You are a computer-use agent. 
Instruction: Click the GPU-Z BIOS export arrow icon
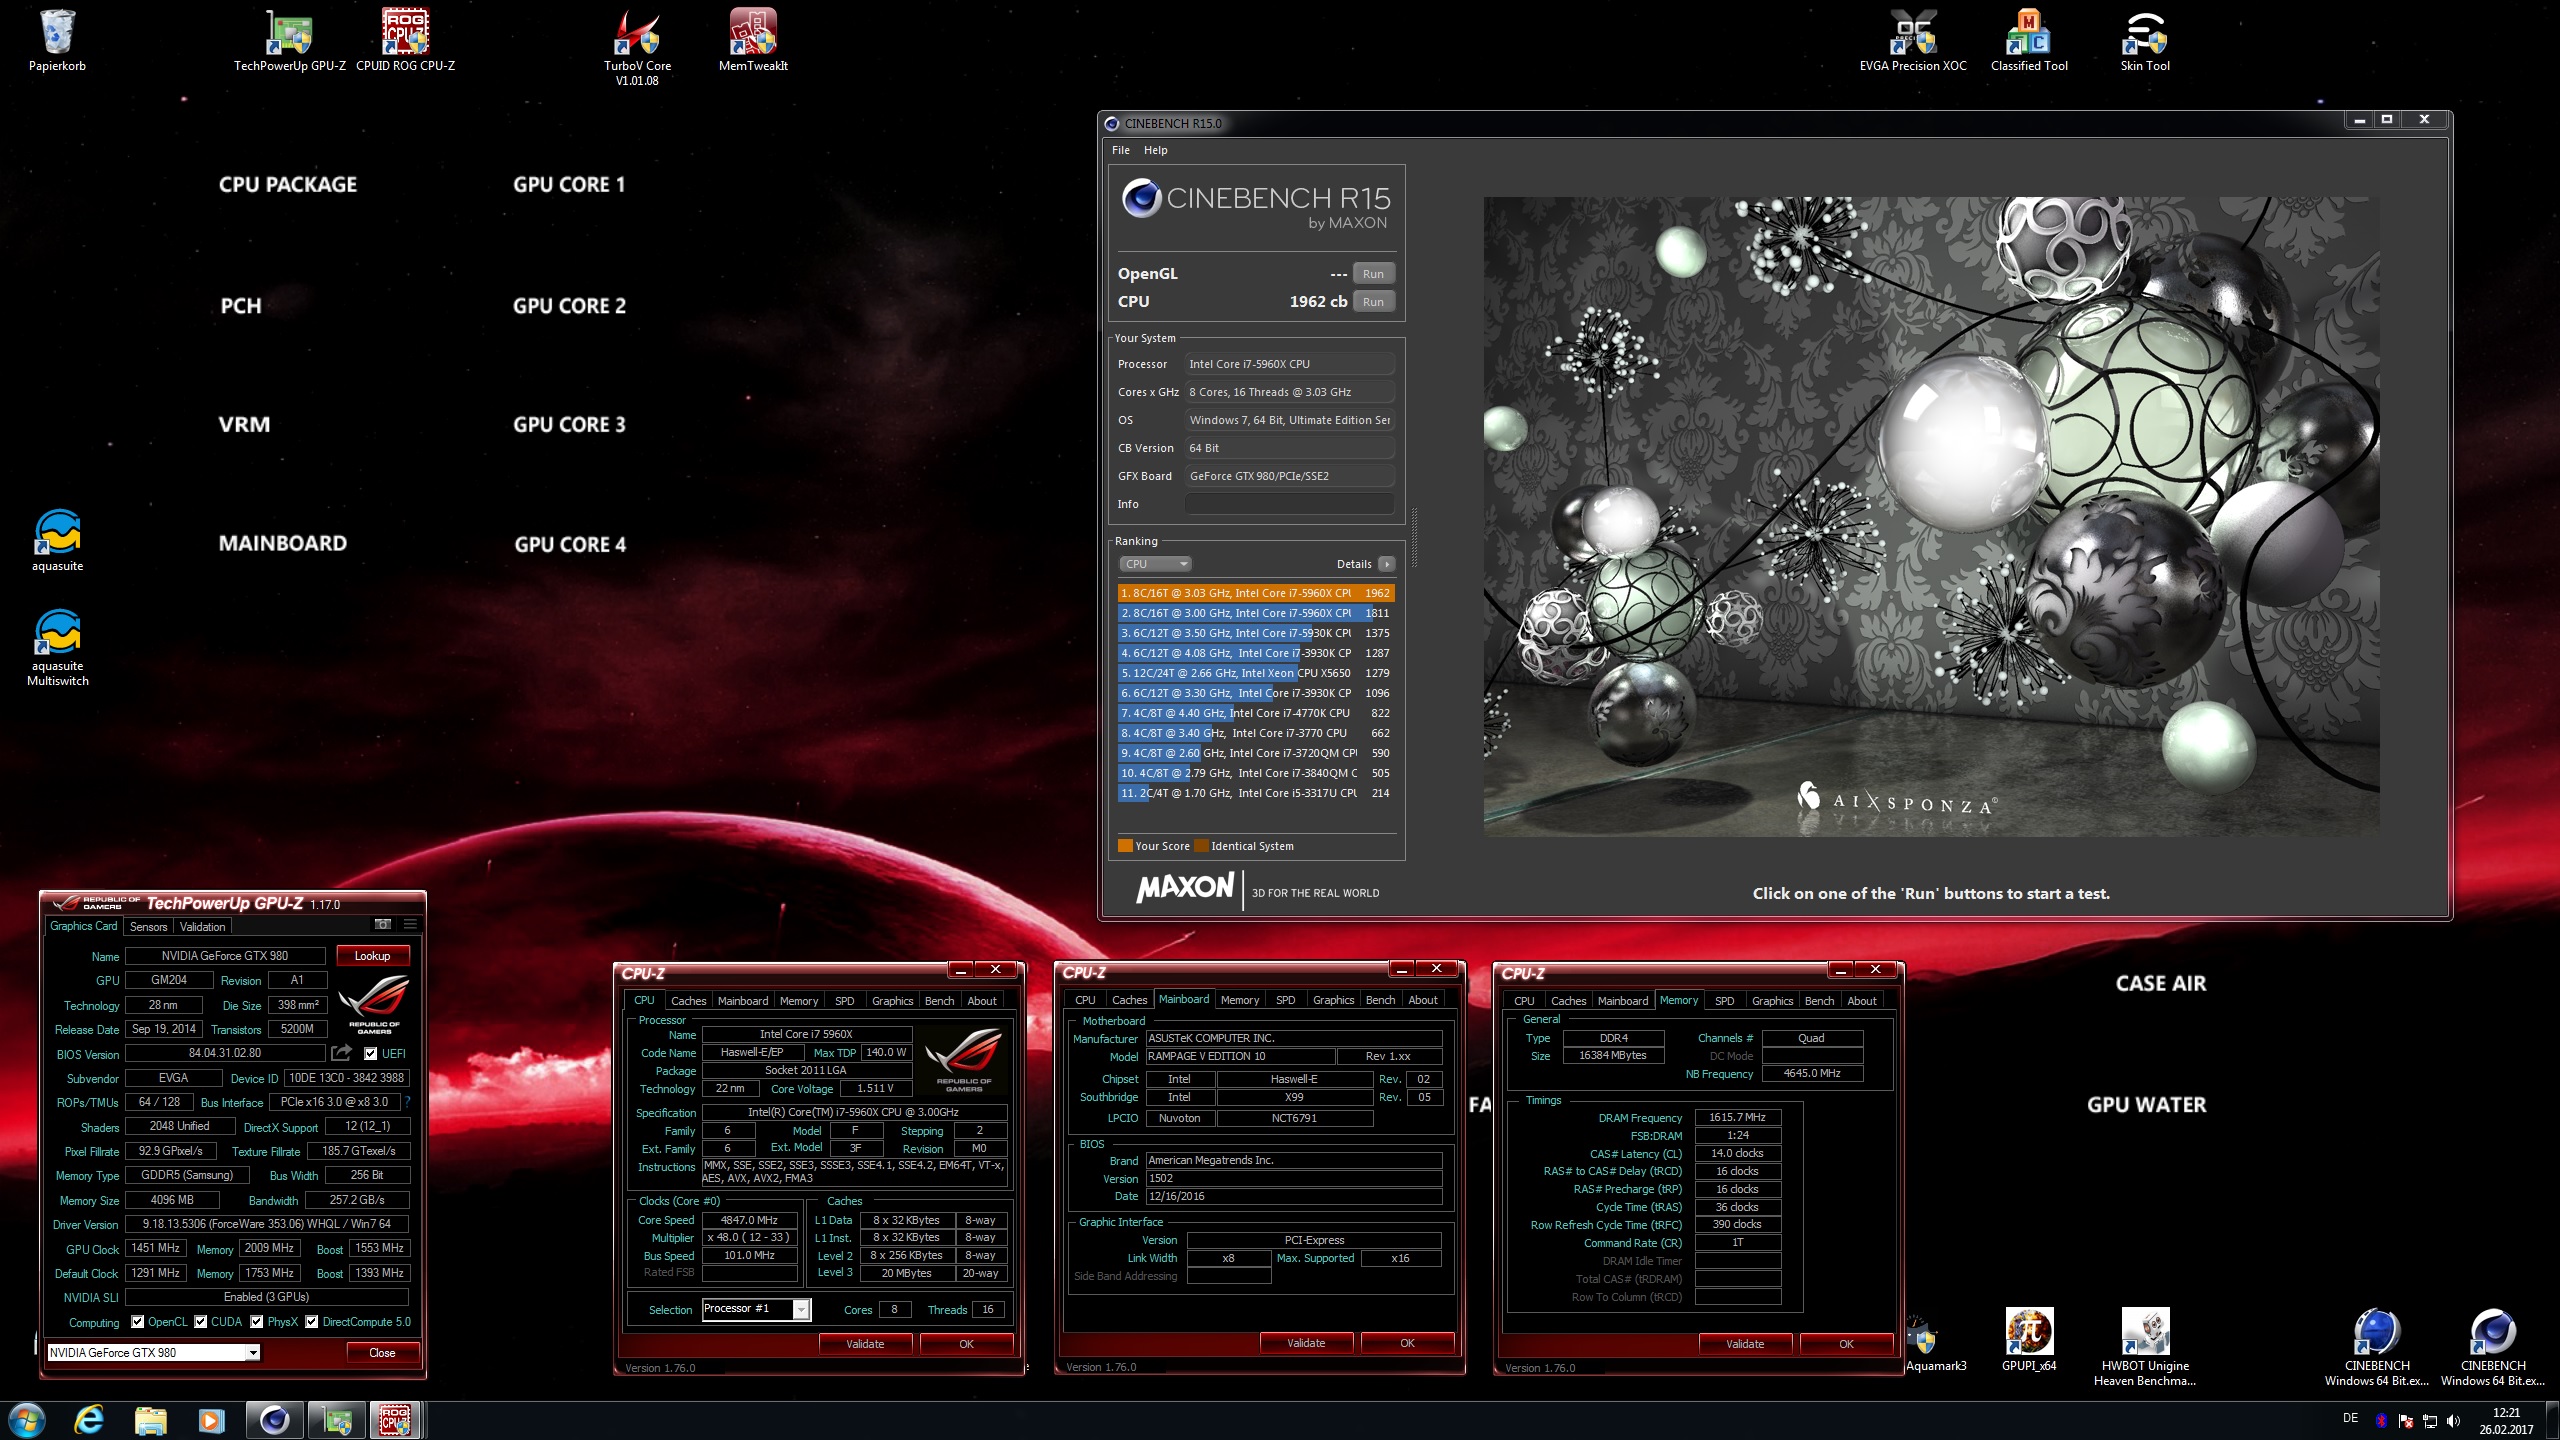coord(342,1053)
